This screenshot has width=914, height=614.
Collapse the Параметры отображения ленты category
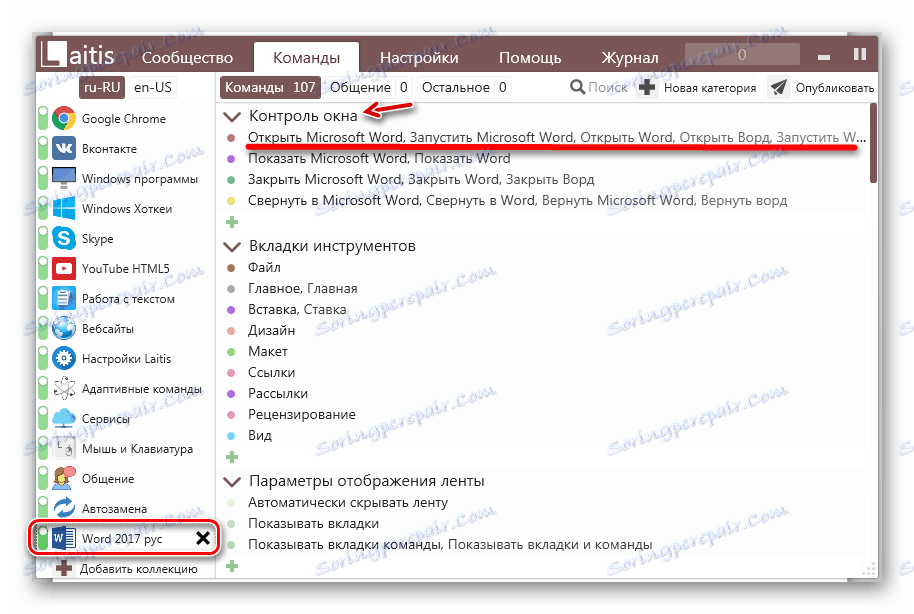coord(232,482)
